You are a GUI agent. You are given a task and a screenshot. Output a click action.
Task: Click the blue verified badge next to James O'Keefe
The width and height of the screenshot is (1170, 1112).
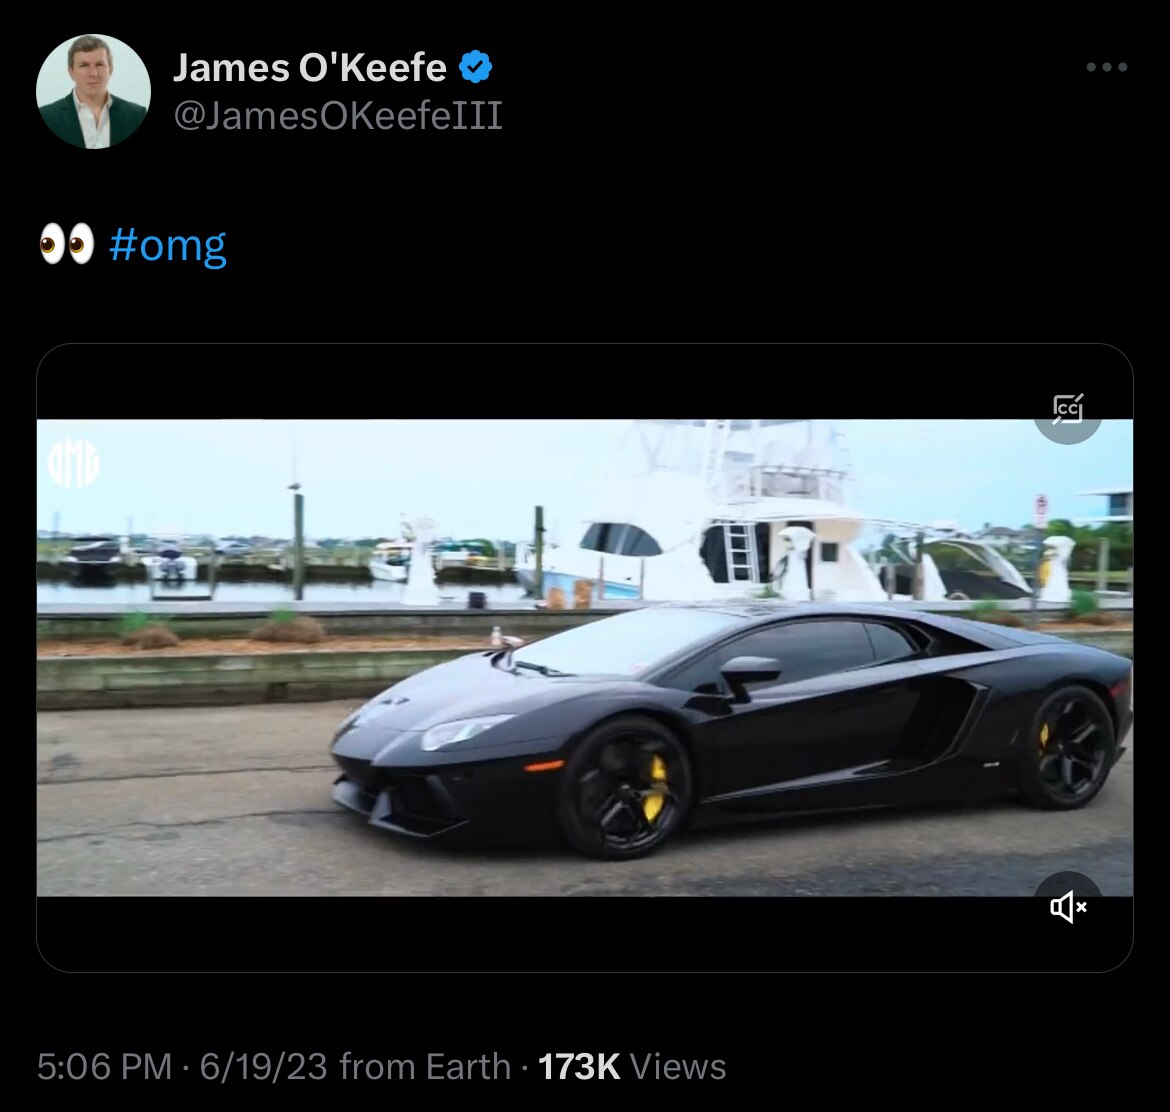pyautogui.click(x=475, y=67)
